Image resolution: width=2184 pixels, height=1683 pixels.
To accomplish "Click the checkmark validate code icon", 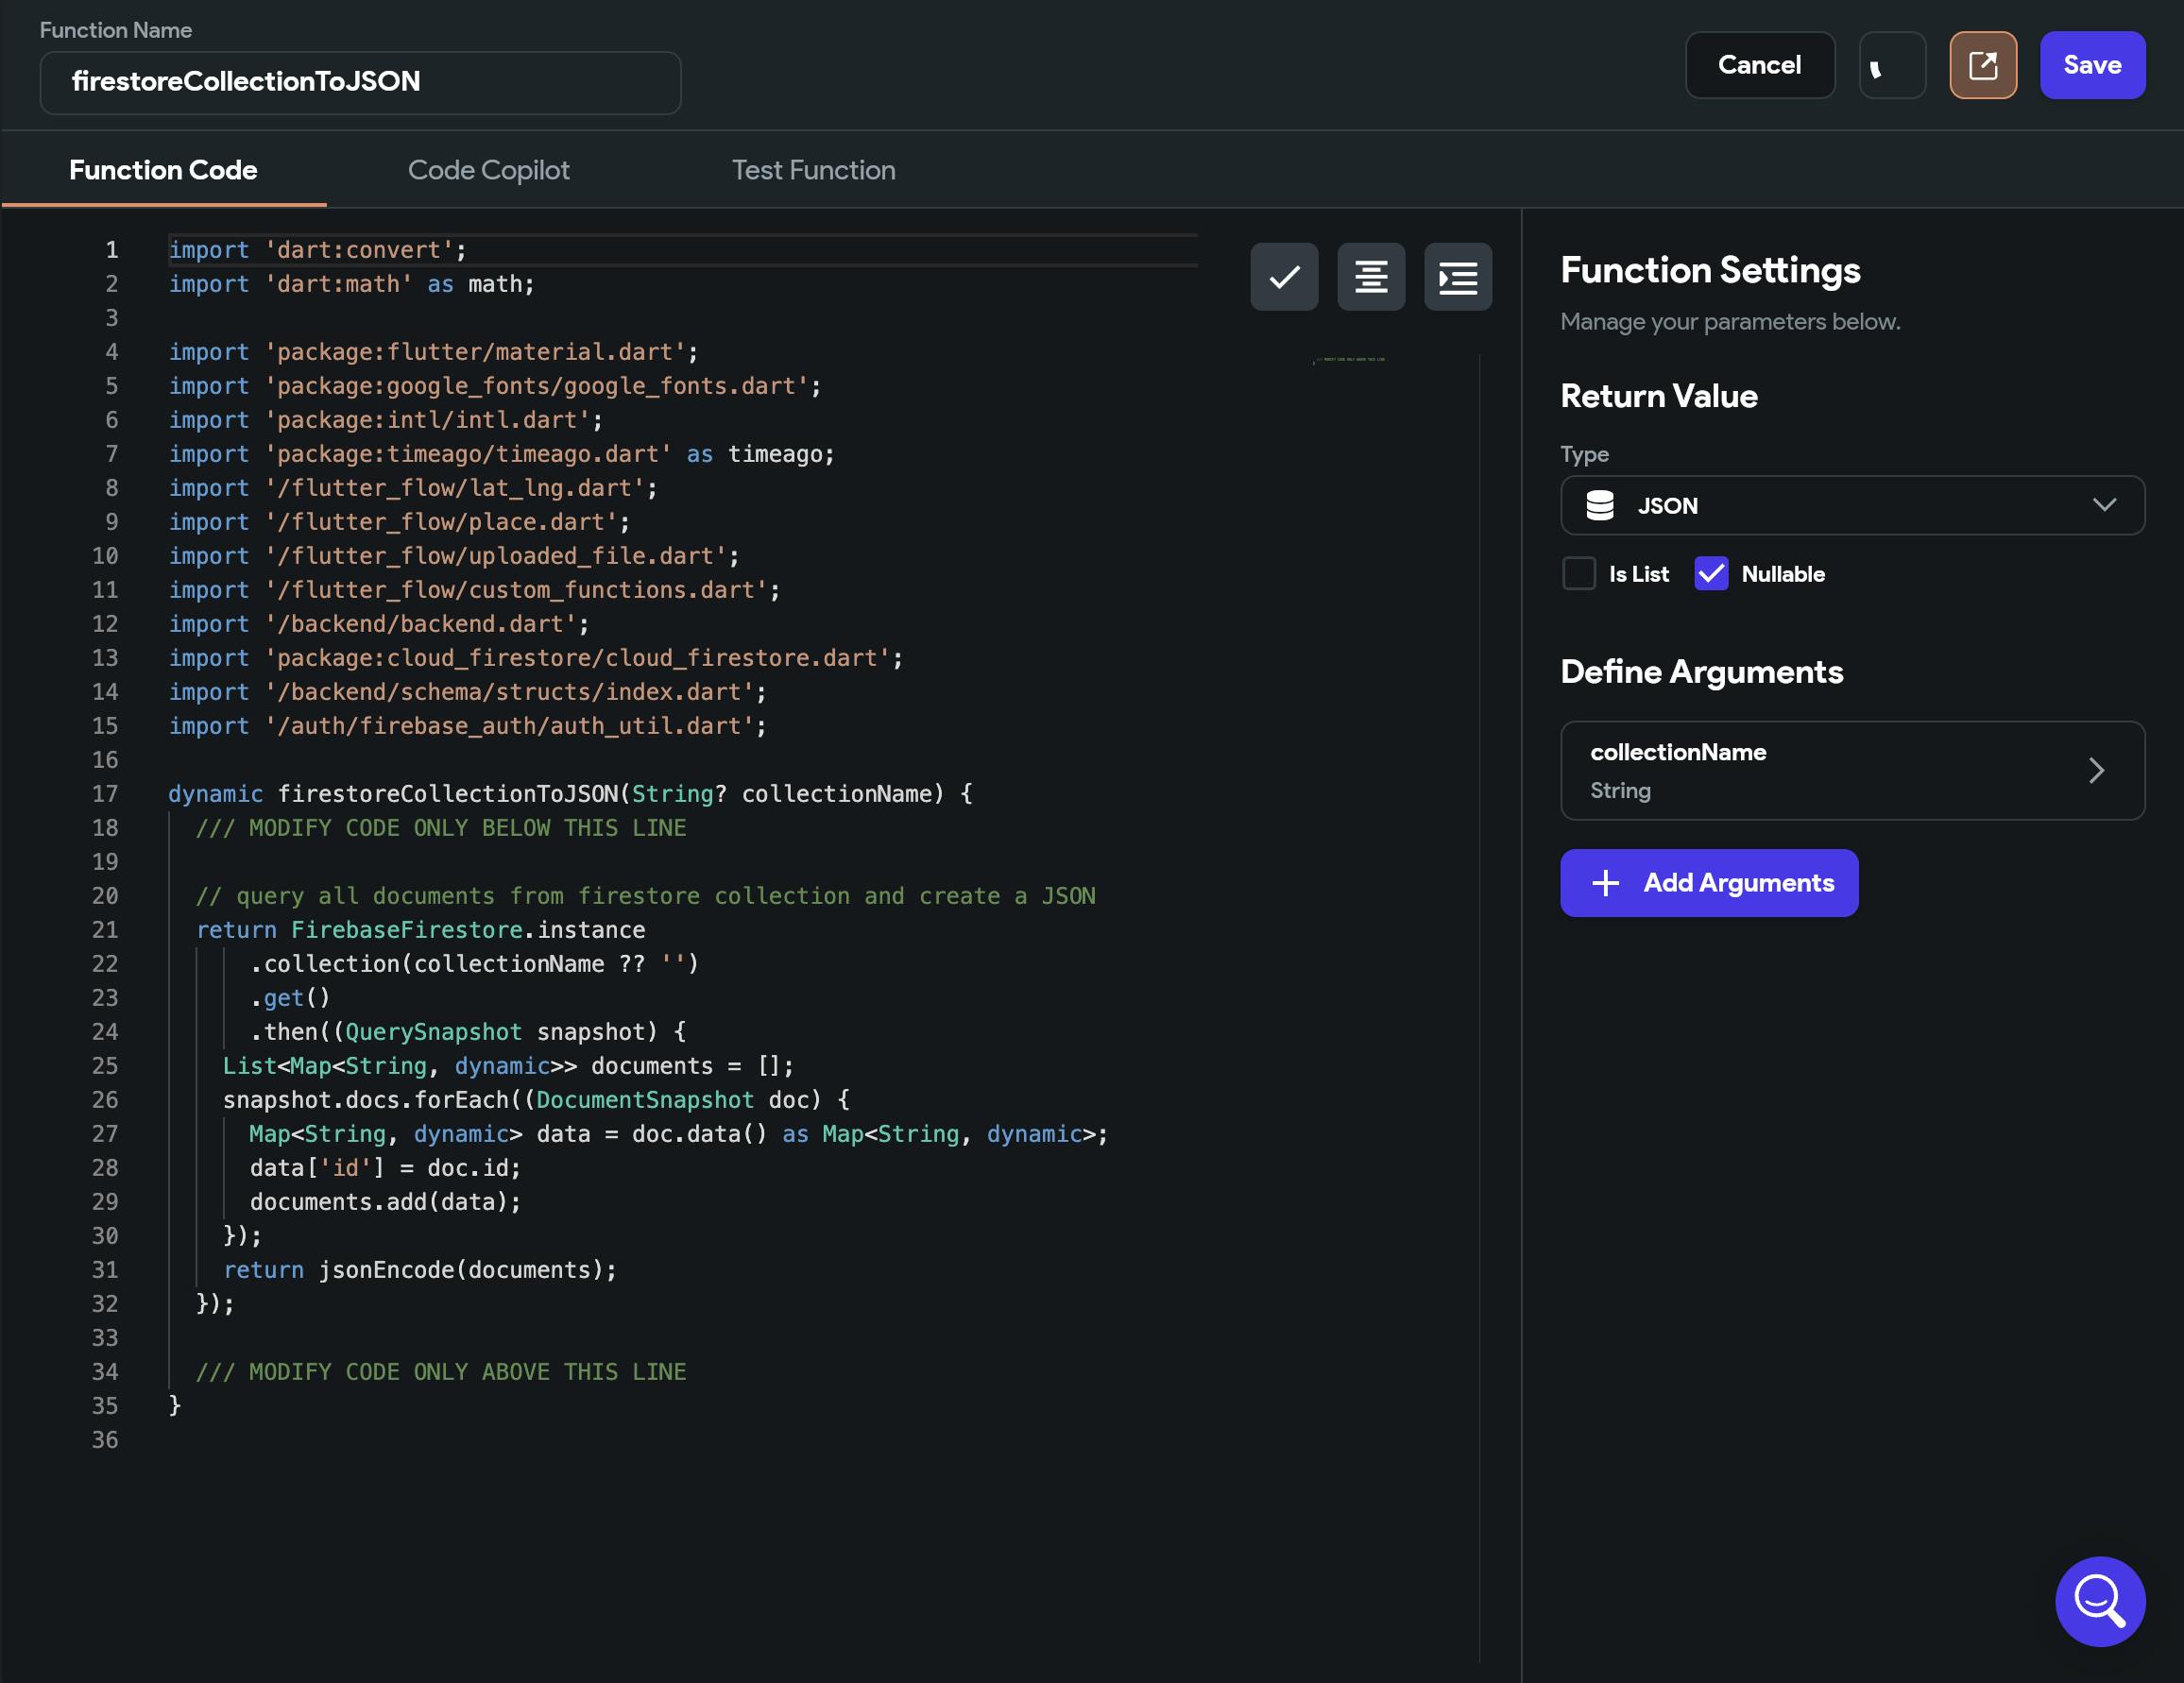I will [1284, 277].
